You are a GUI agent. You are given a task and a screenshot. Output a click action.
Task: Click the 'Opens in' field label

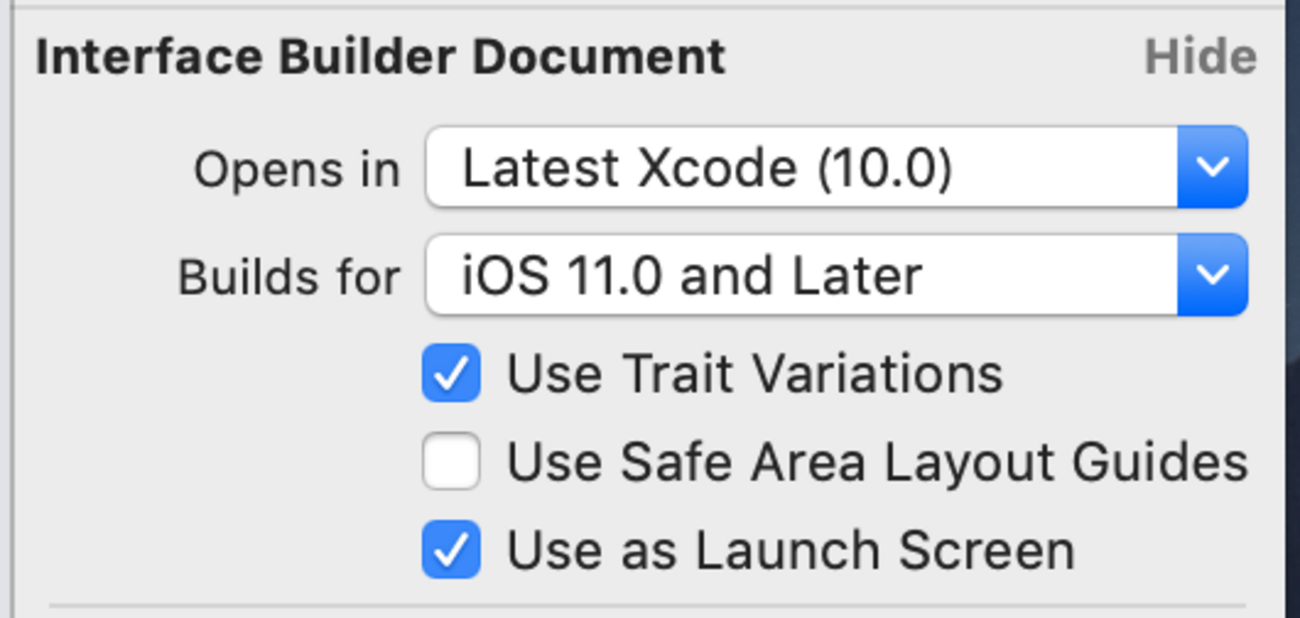(296, 170)
